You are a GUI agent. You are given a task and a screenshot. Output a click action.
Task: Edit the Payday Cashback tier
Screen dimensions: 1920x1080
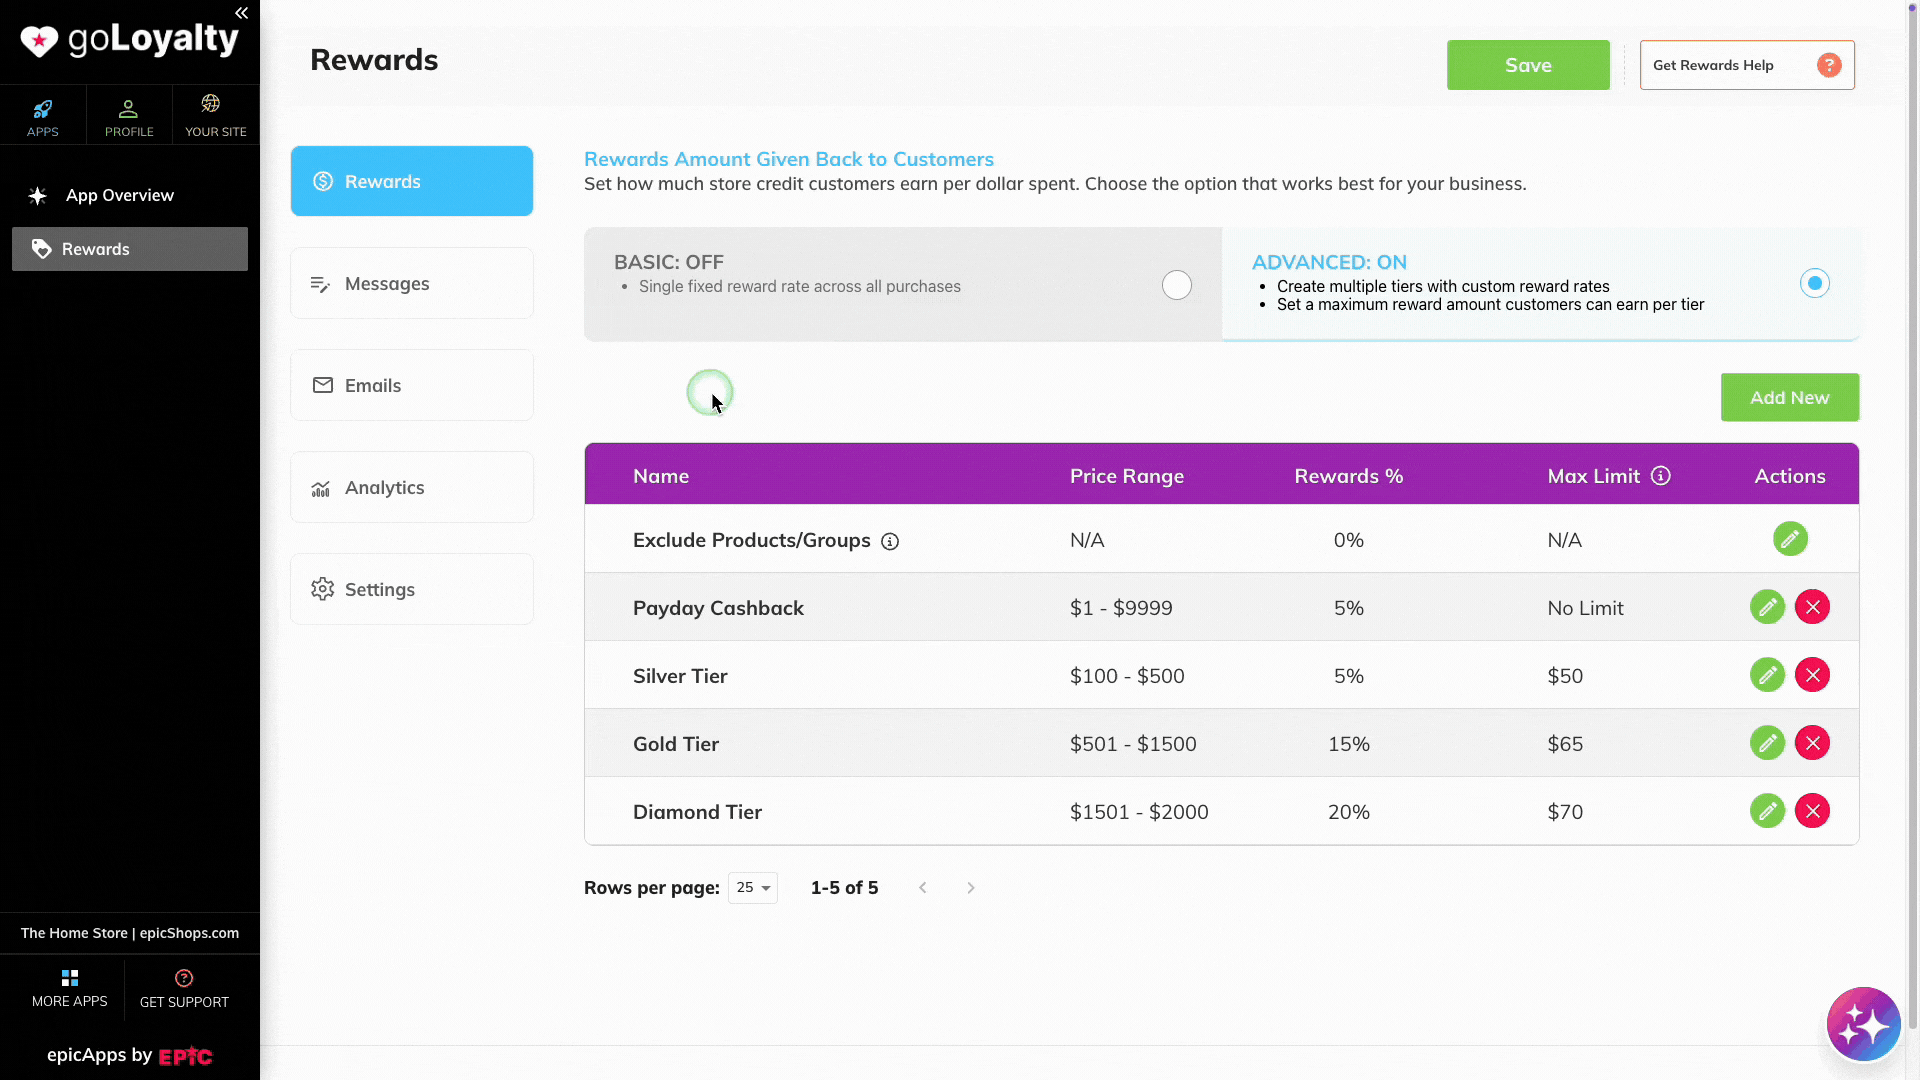click(x=1767, y=607)
